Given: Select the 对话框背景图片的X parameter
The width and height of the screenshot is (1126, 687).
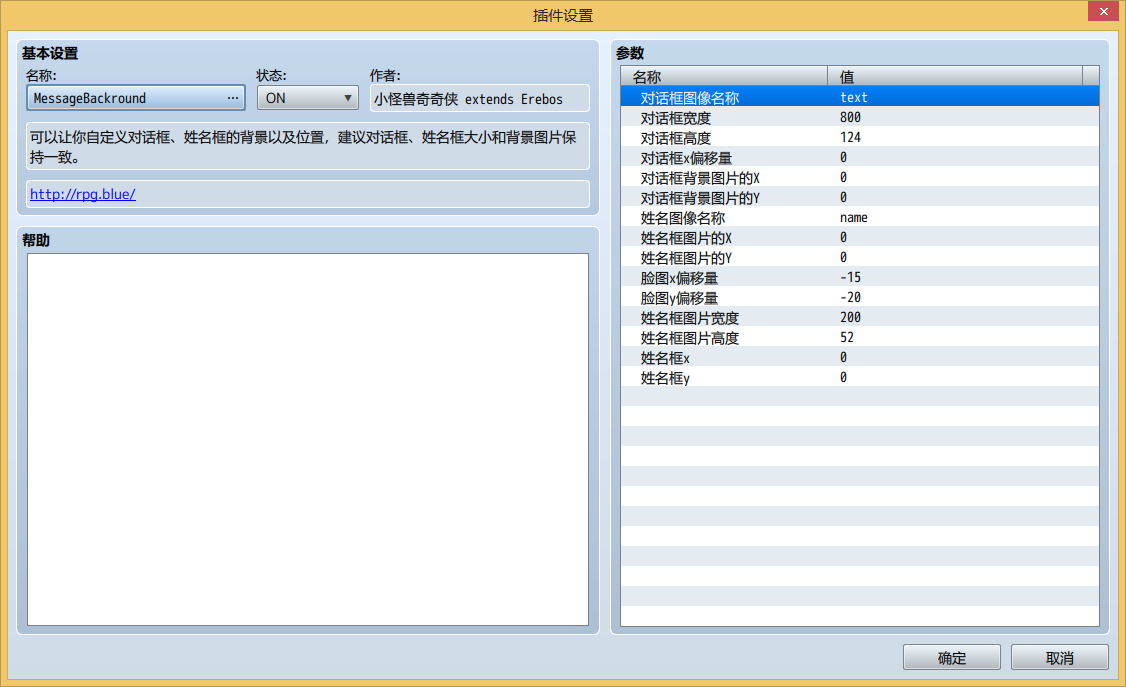Looking at the screenshot, I should pyautogui.click(x=860, y=177).
